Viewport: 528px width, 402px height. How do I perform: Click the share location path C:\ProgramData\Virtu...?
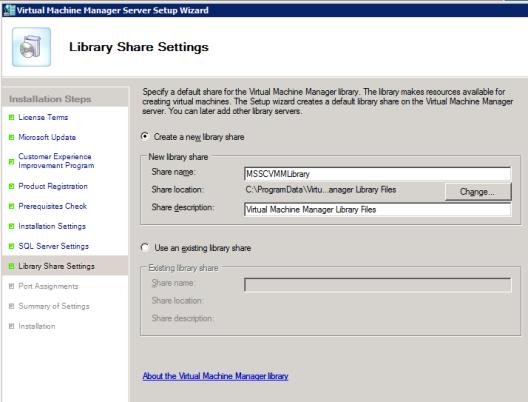(321, 190)
